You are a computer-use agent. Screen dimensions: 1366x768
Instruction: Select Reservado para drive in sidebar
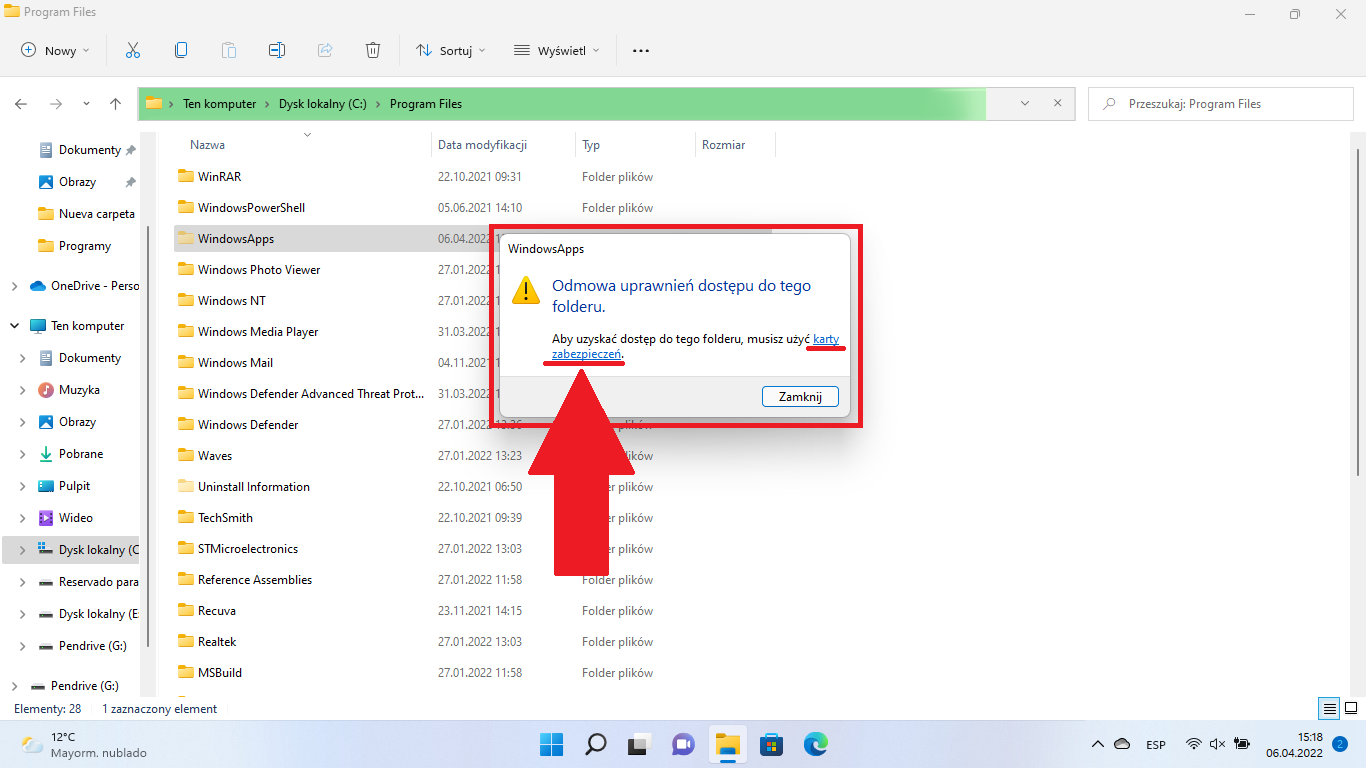[x=88, y=582]
